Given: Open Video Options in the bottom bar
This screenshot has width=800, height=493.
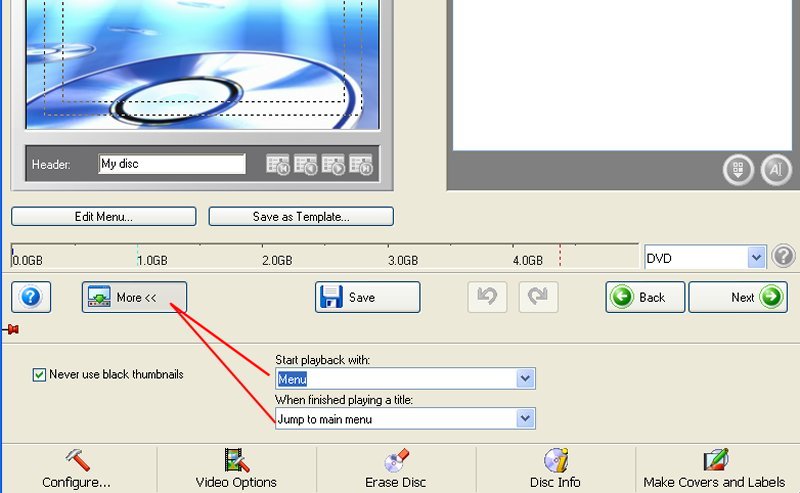Looking at the screenshot, I should point(236,470).
